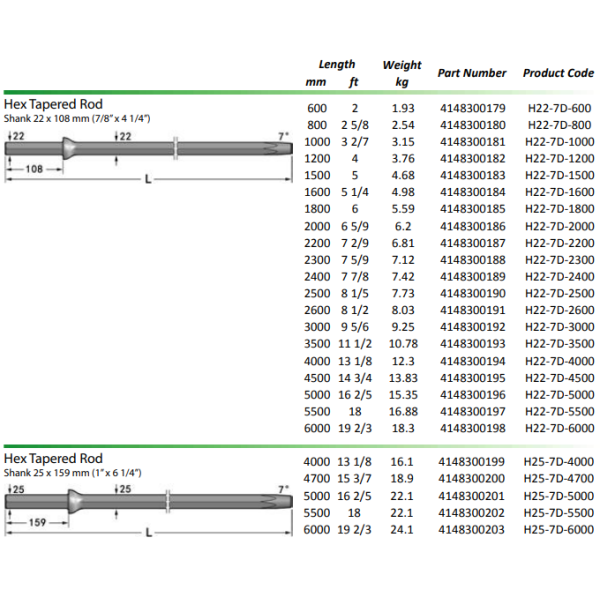Select weight value 24.1
600x600 pixels.
402,530
